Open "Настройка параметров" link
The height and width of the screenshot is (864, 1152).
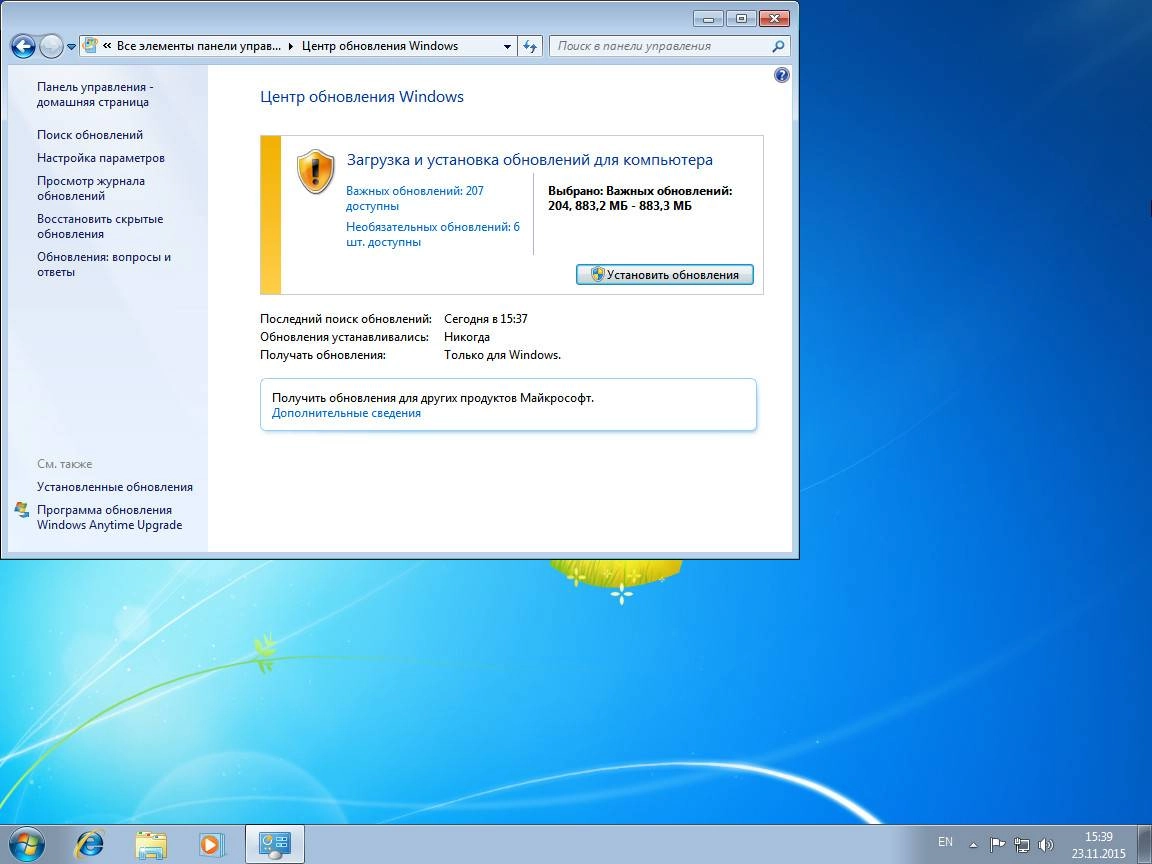101,158
